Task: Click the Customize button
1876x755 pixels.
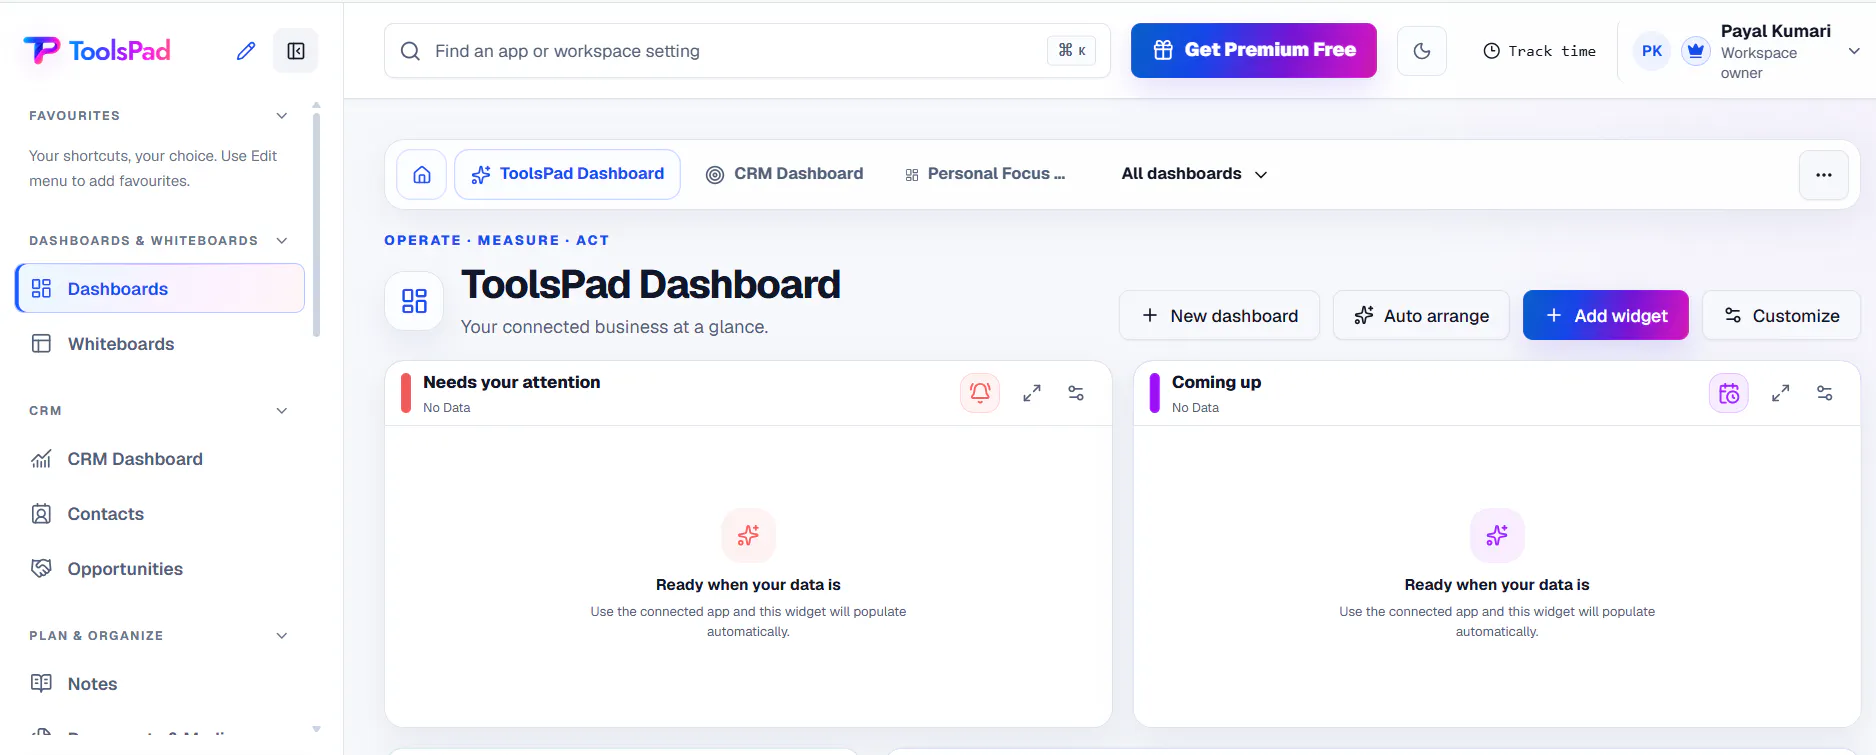Action: click(x=1782, y=316)
